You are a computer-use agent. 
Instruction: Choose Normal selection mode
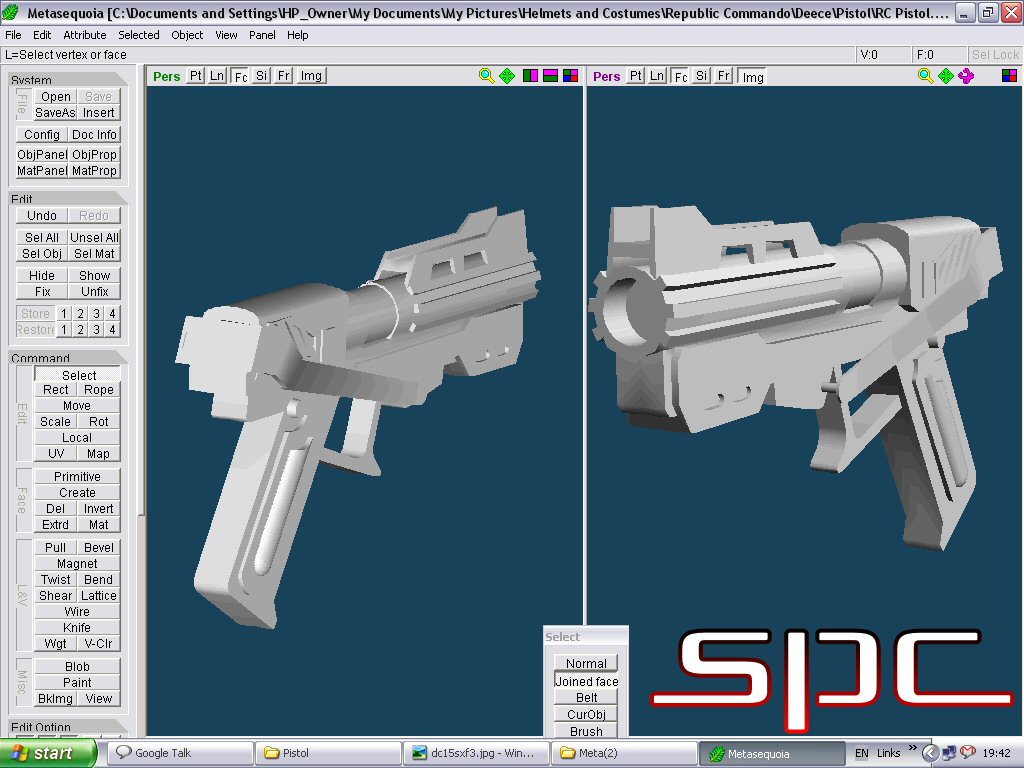586,664
